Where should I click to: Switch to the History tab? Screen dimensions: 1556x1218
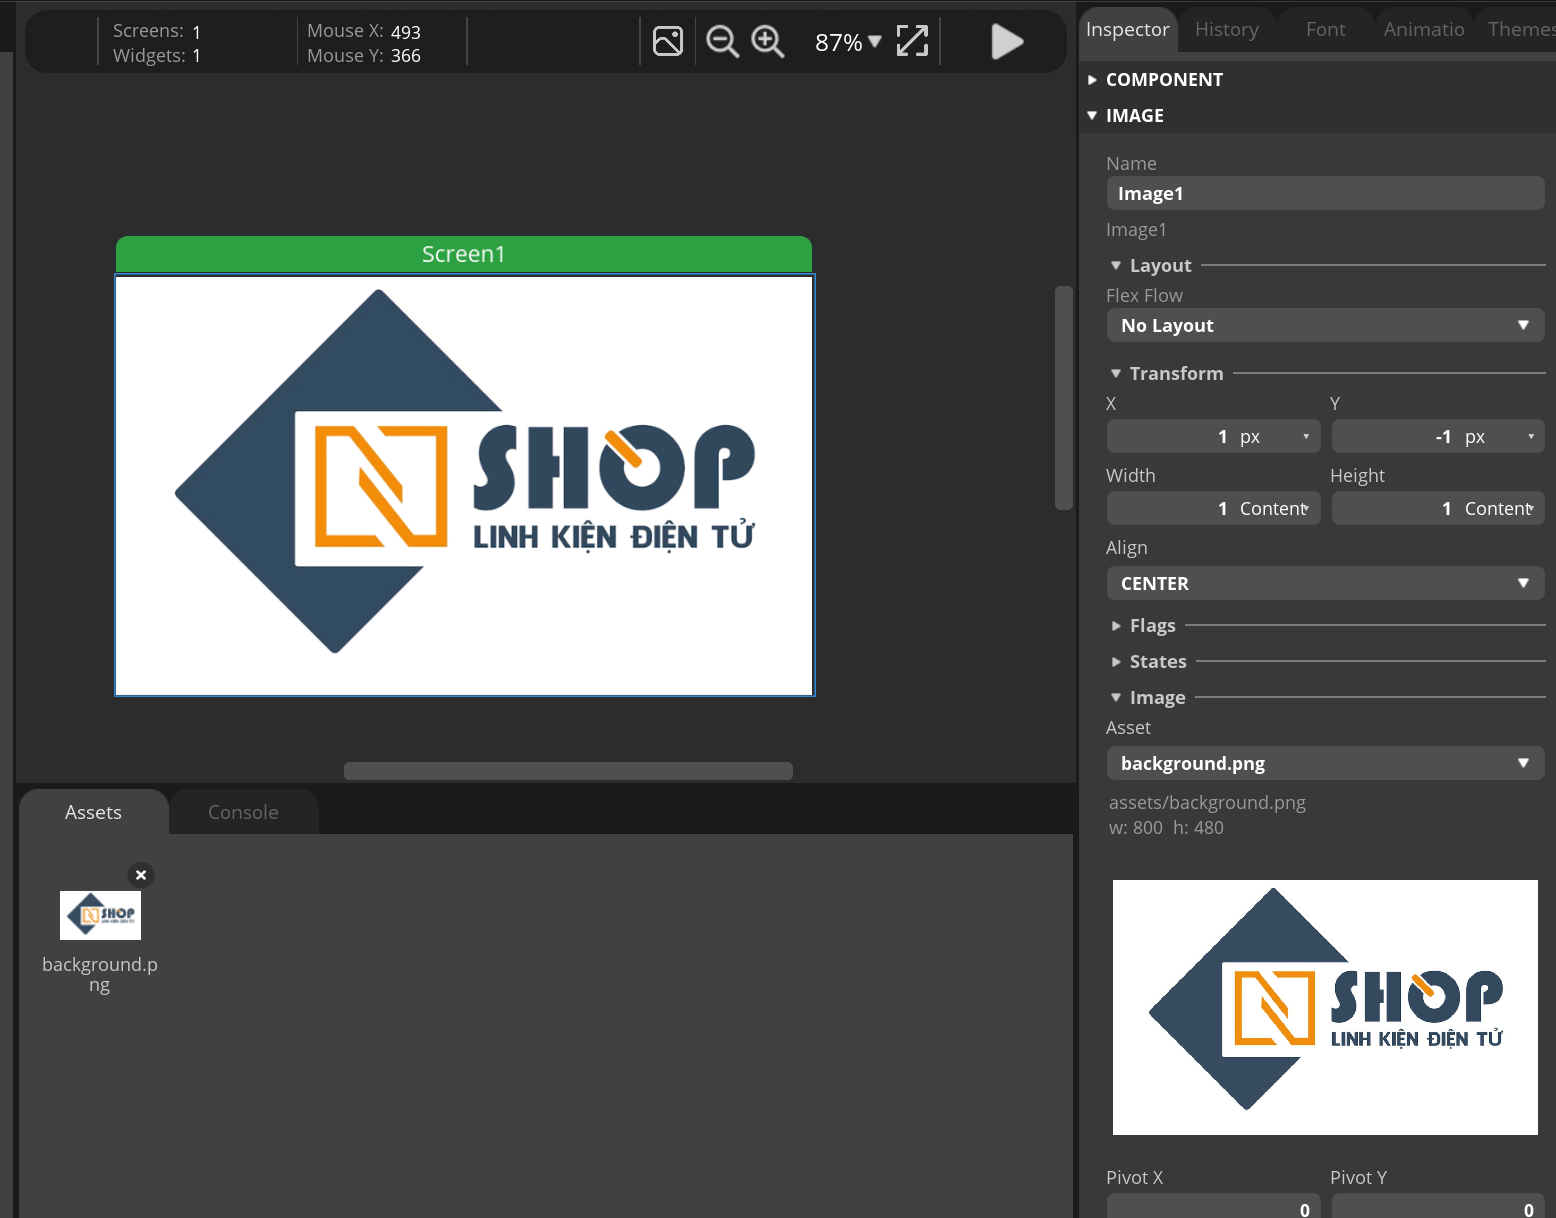pyautogui.click(x=1226, y=30)
